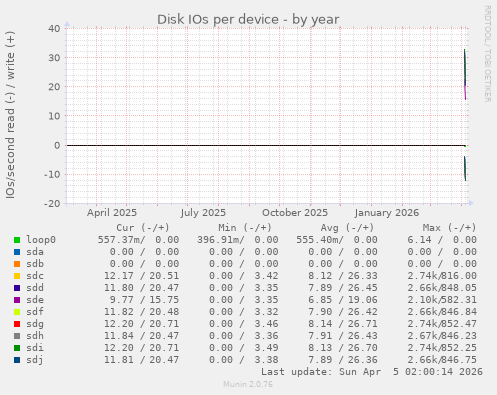Click the Avg (-/+) column header
The height and width of the screenshot is (395, 497).
click(x=347, y=228)
